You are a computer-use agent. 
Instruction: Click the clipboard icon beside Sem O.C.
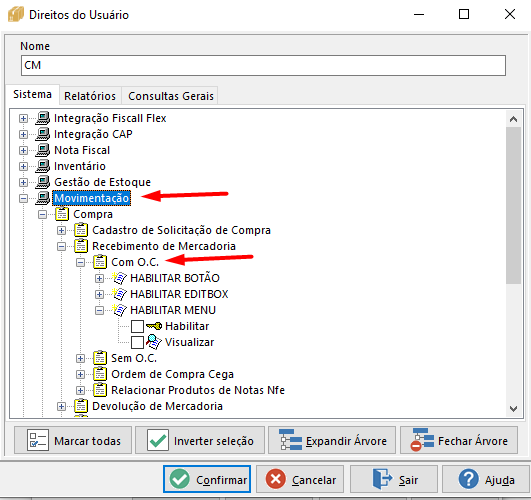[x=100, y=358]
